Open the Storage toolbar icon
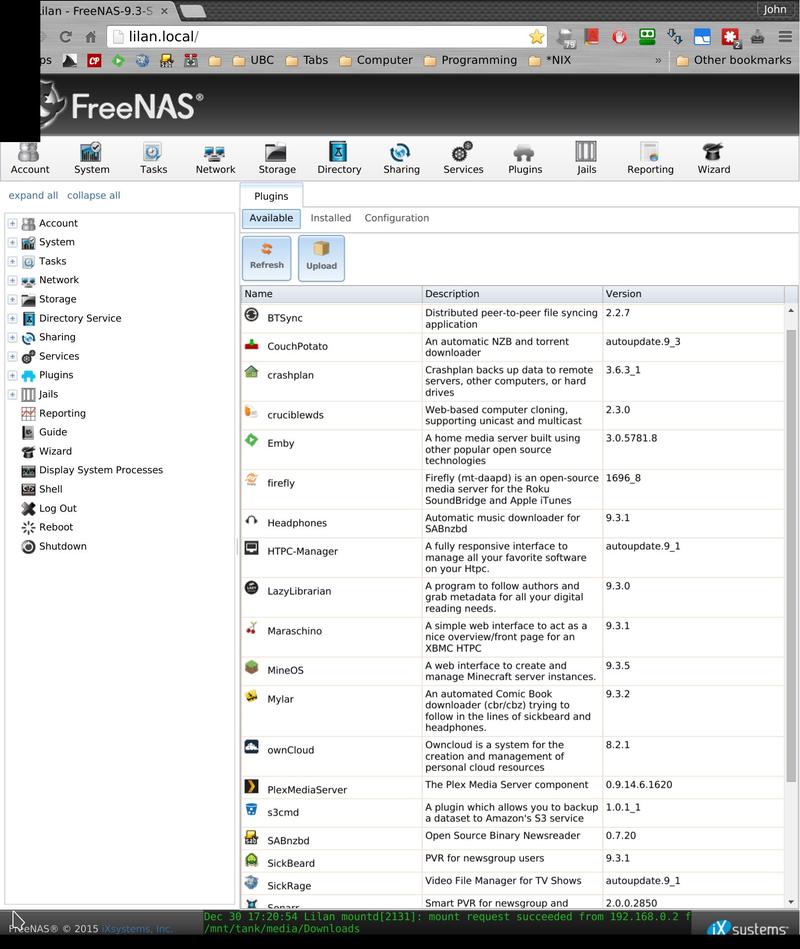Image resolution: width=800 pixels, height=949 pixels. (277, 158)
